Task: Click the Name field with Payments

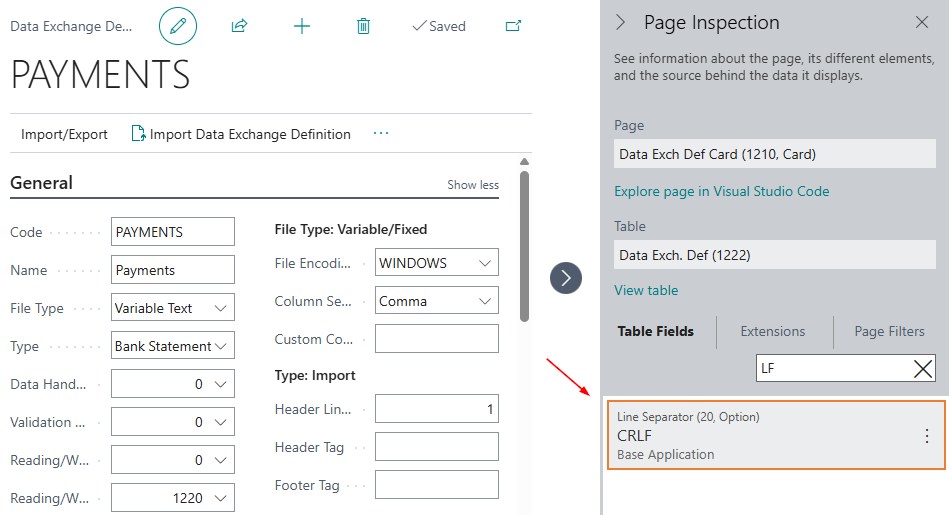Action: (172, 270)
